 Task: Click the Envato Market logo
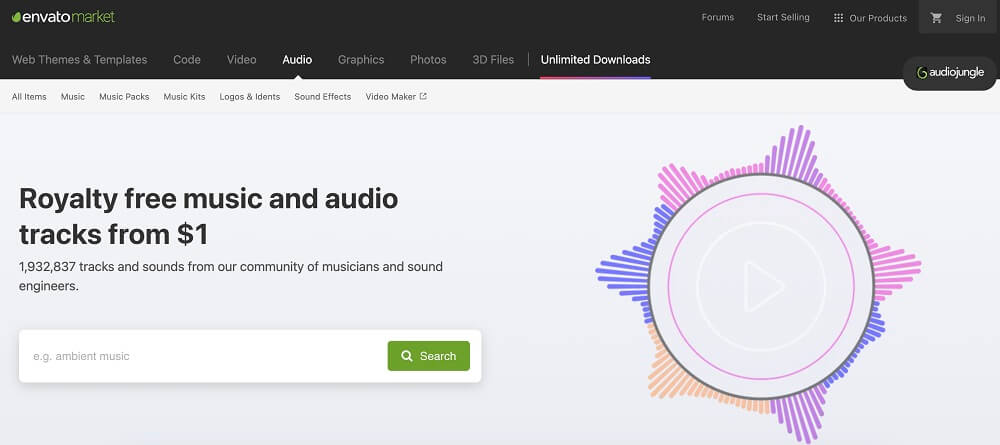(63, 17)
